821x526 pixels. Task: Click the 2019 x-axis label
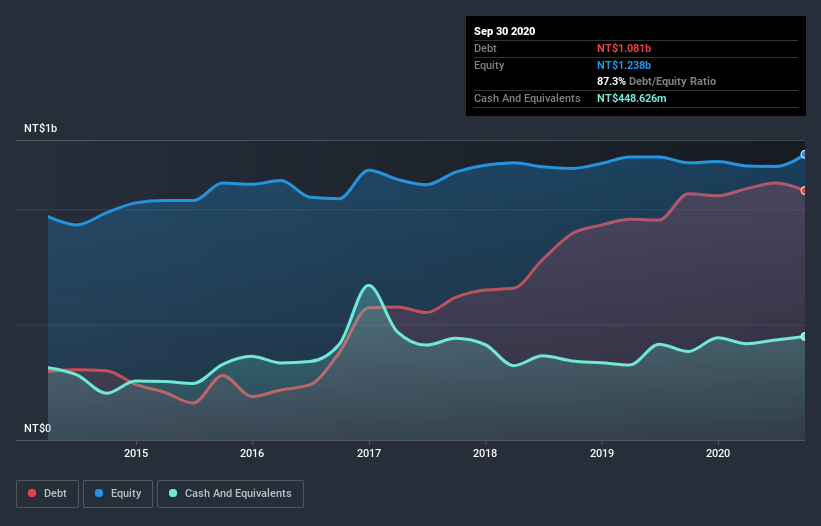602,453
